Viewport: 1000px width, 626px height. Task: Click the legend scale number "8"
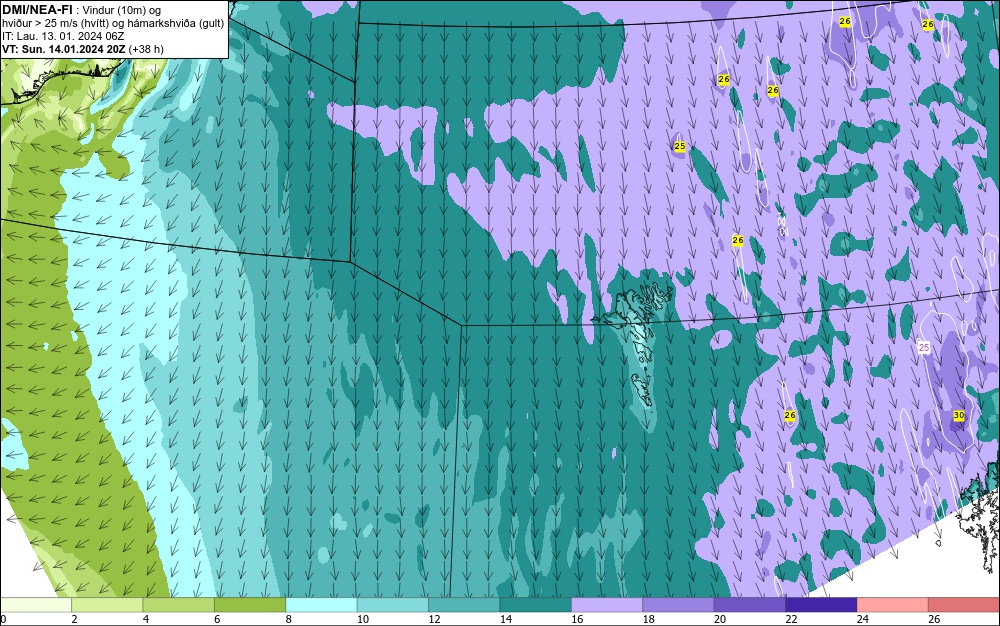click(x=288, y=619)
